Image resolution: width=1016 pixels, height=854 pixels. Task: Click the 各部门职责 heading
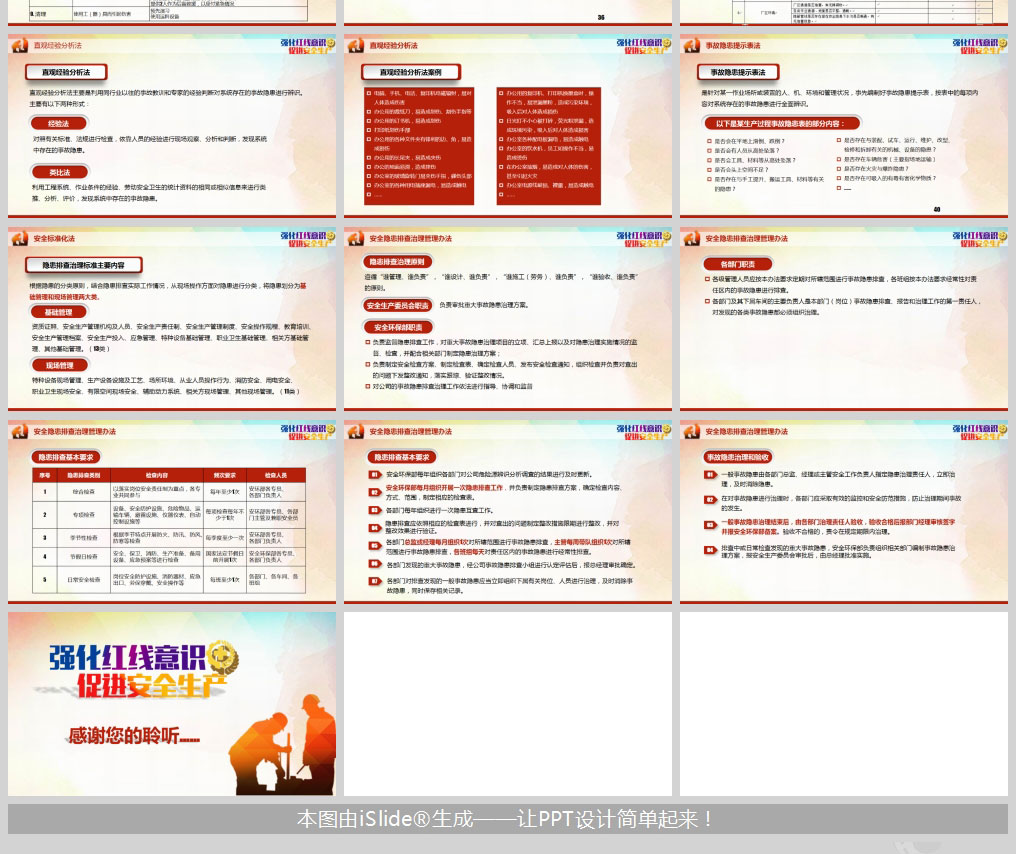(729, 263)
